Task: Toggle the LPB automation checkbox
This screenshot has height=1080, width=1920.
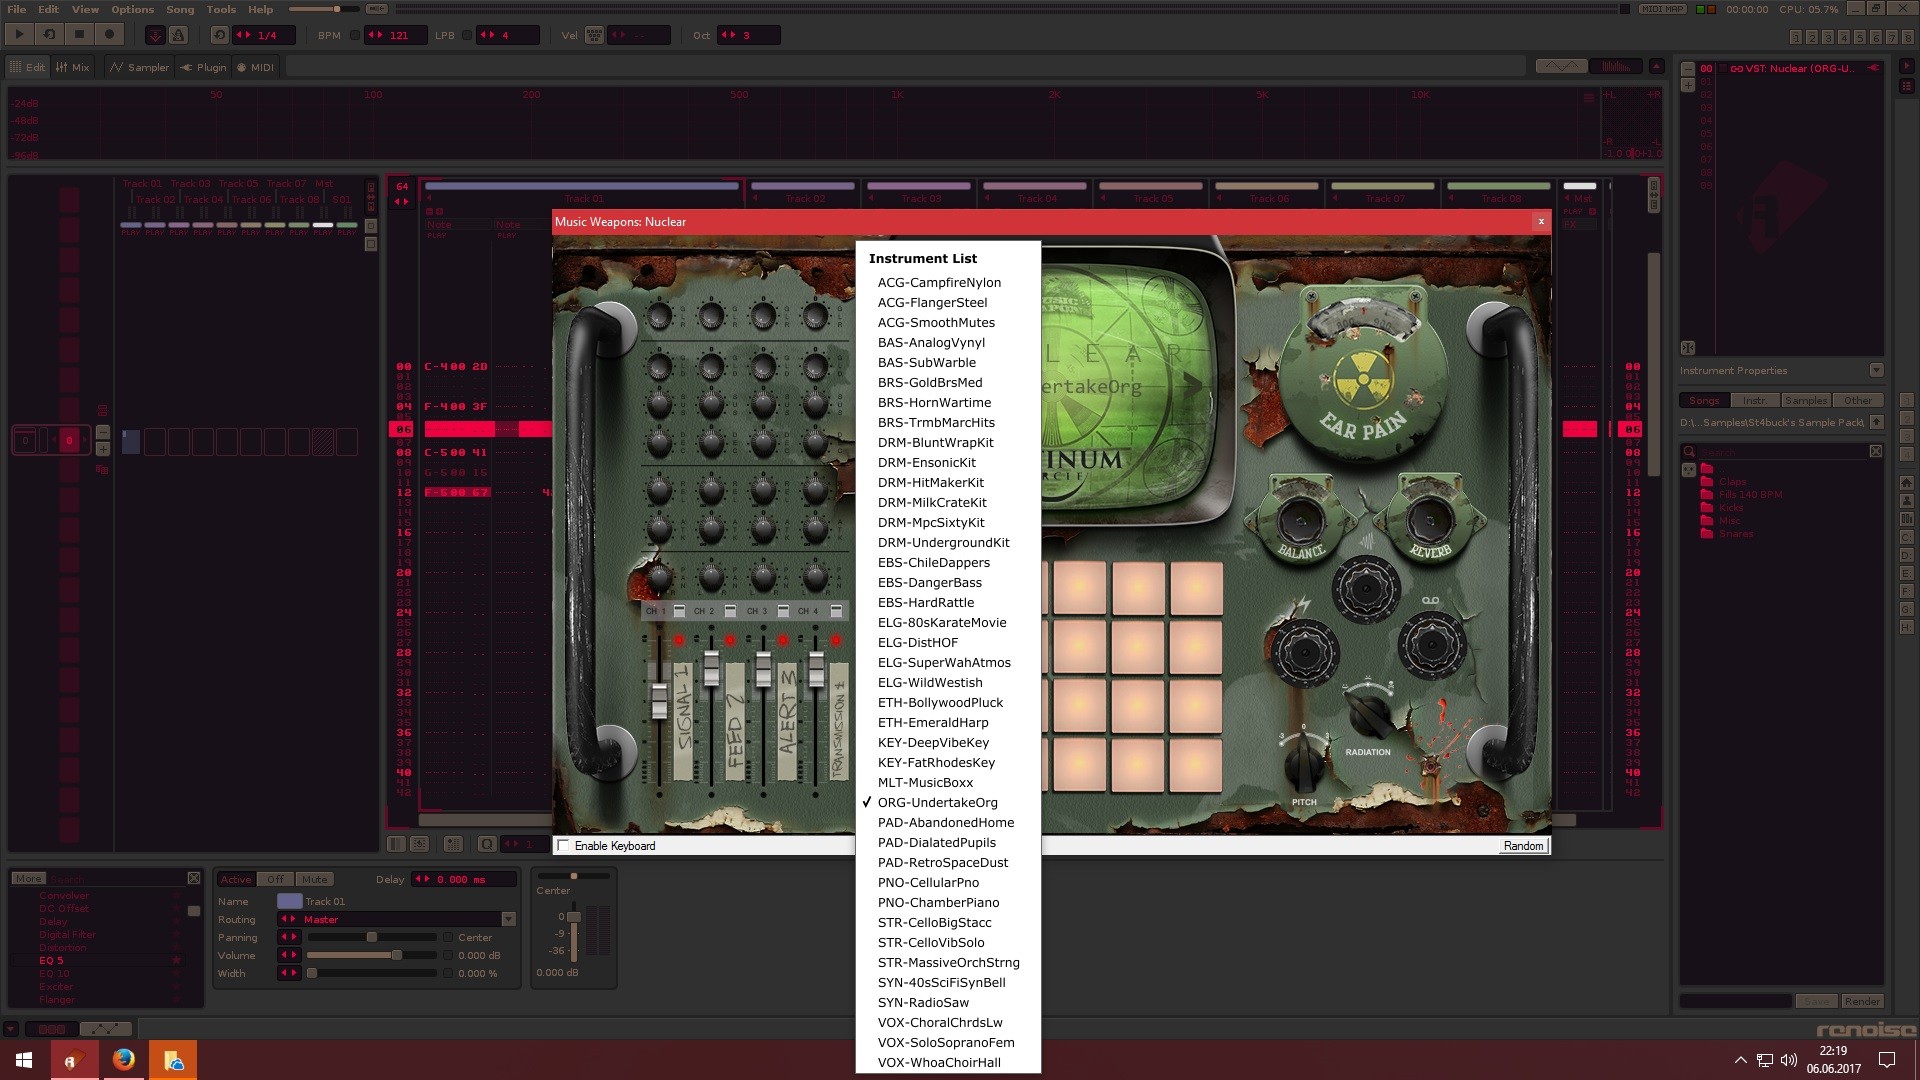Action: (x=466, y=35)
